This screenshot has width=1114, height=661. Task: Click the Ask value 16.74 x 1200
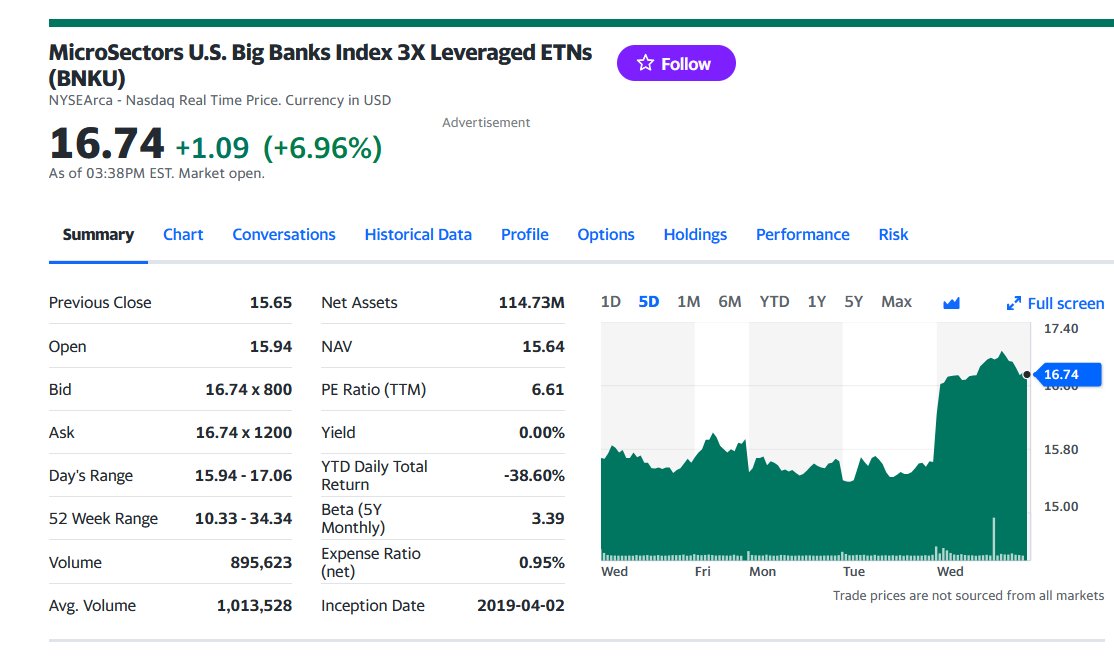(x=244, y=433)
